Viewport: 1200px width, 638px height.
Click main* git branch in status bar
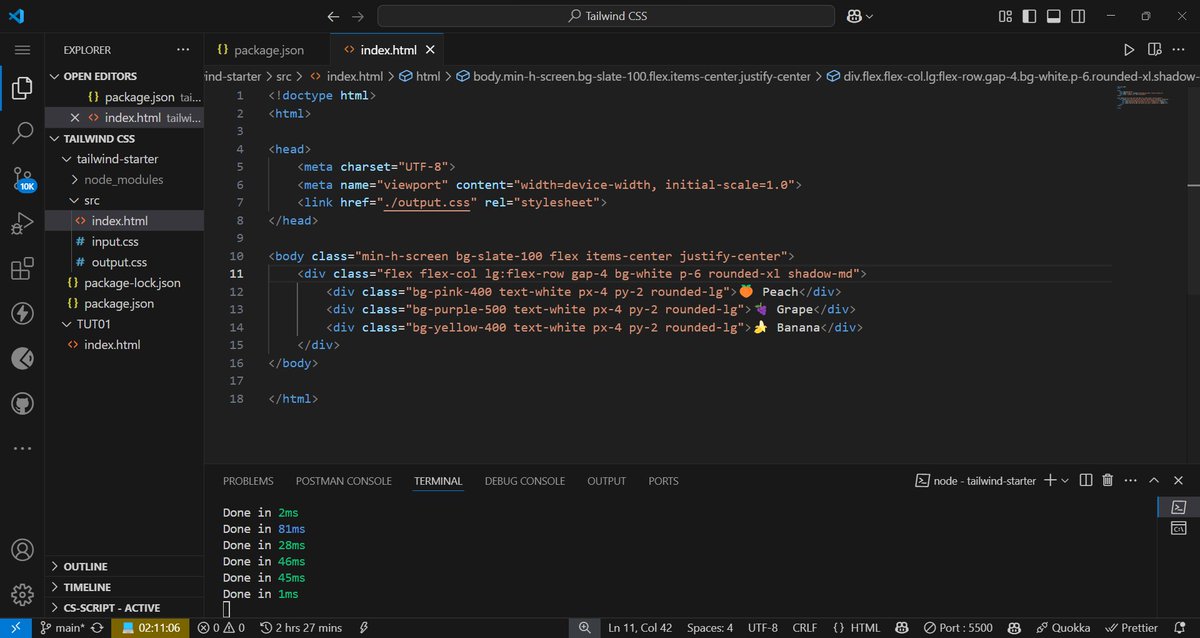[63, 628]
